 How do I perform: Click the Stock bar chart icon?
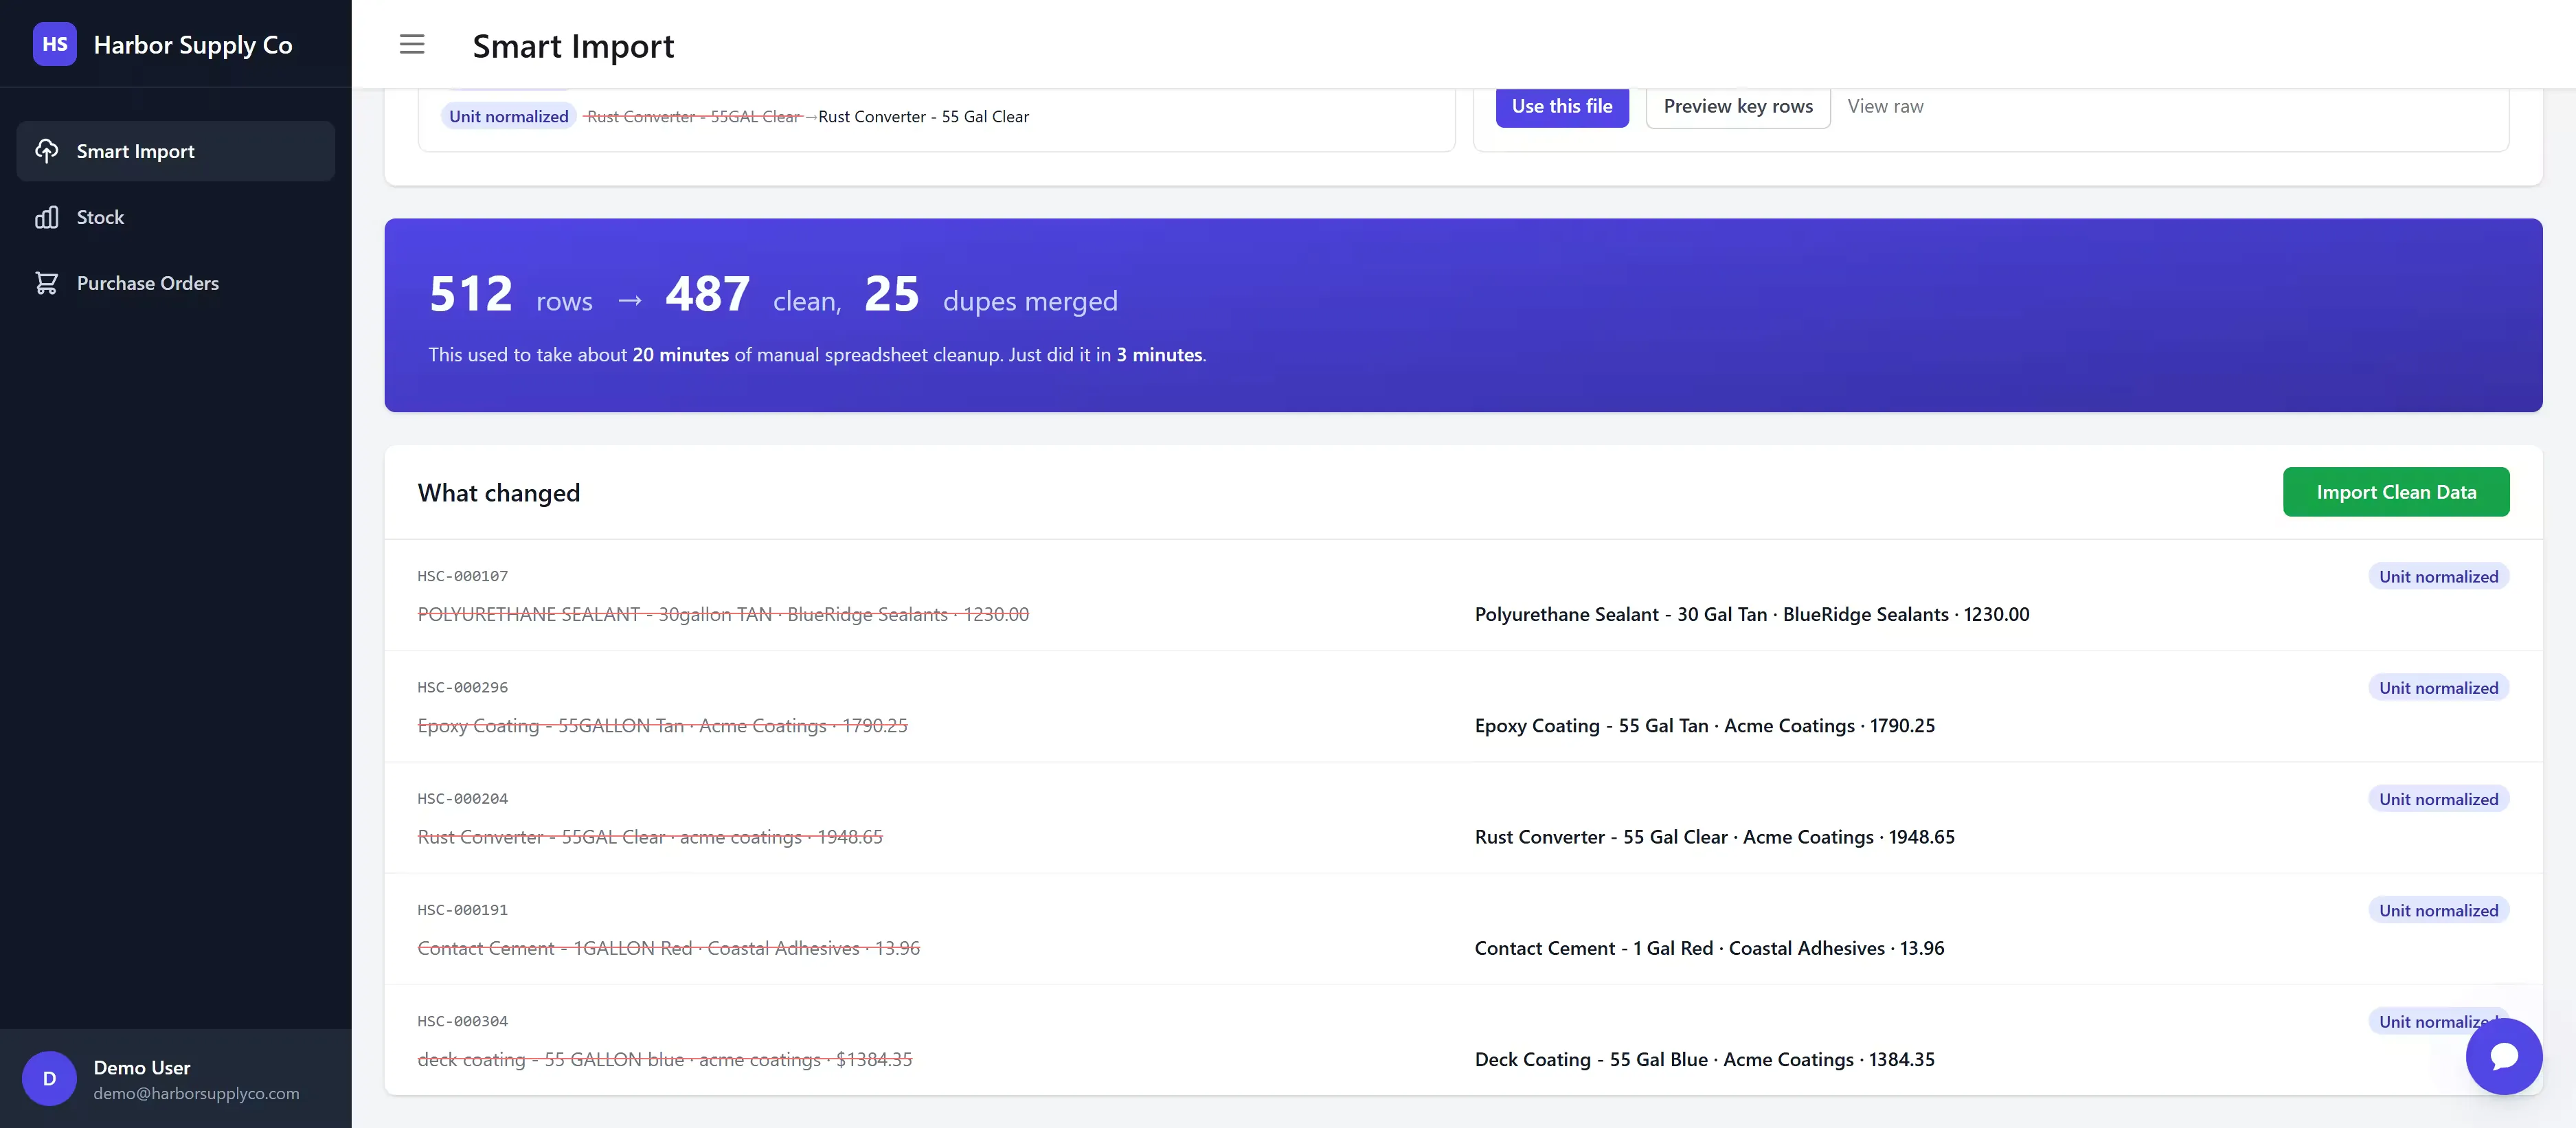pyautogui.click(x=47, y=217)
